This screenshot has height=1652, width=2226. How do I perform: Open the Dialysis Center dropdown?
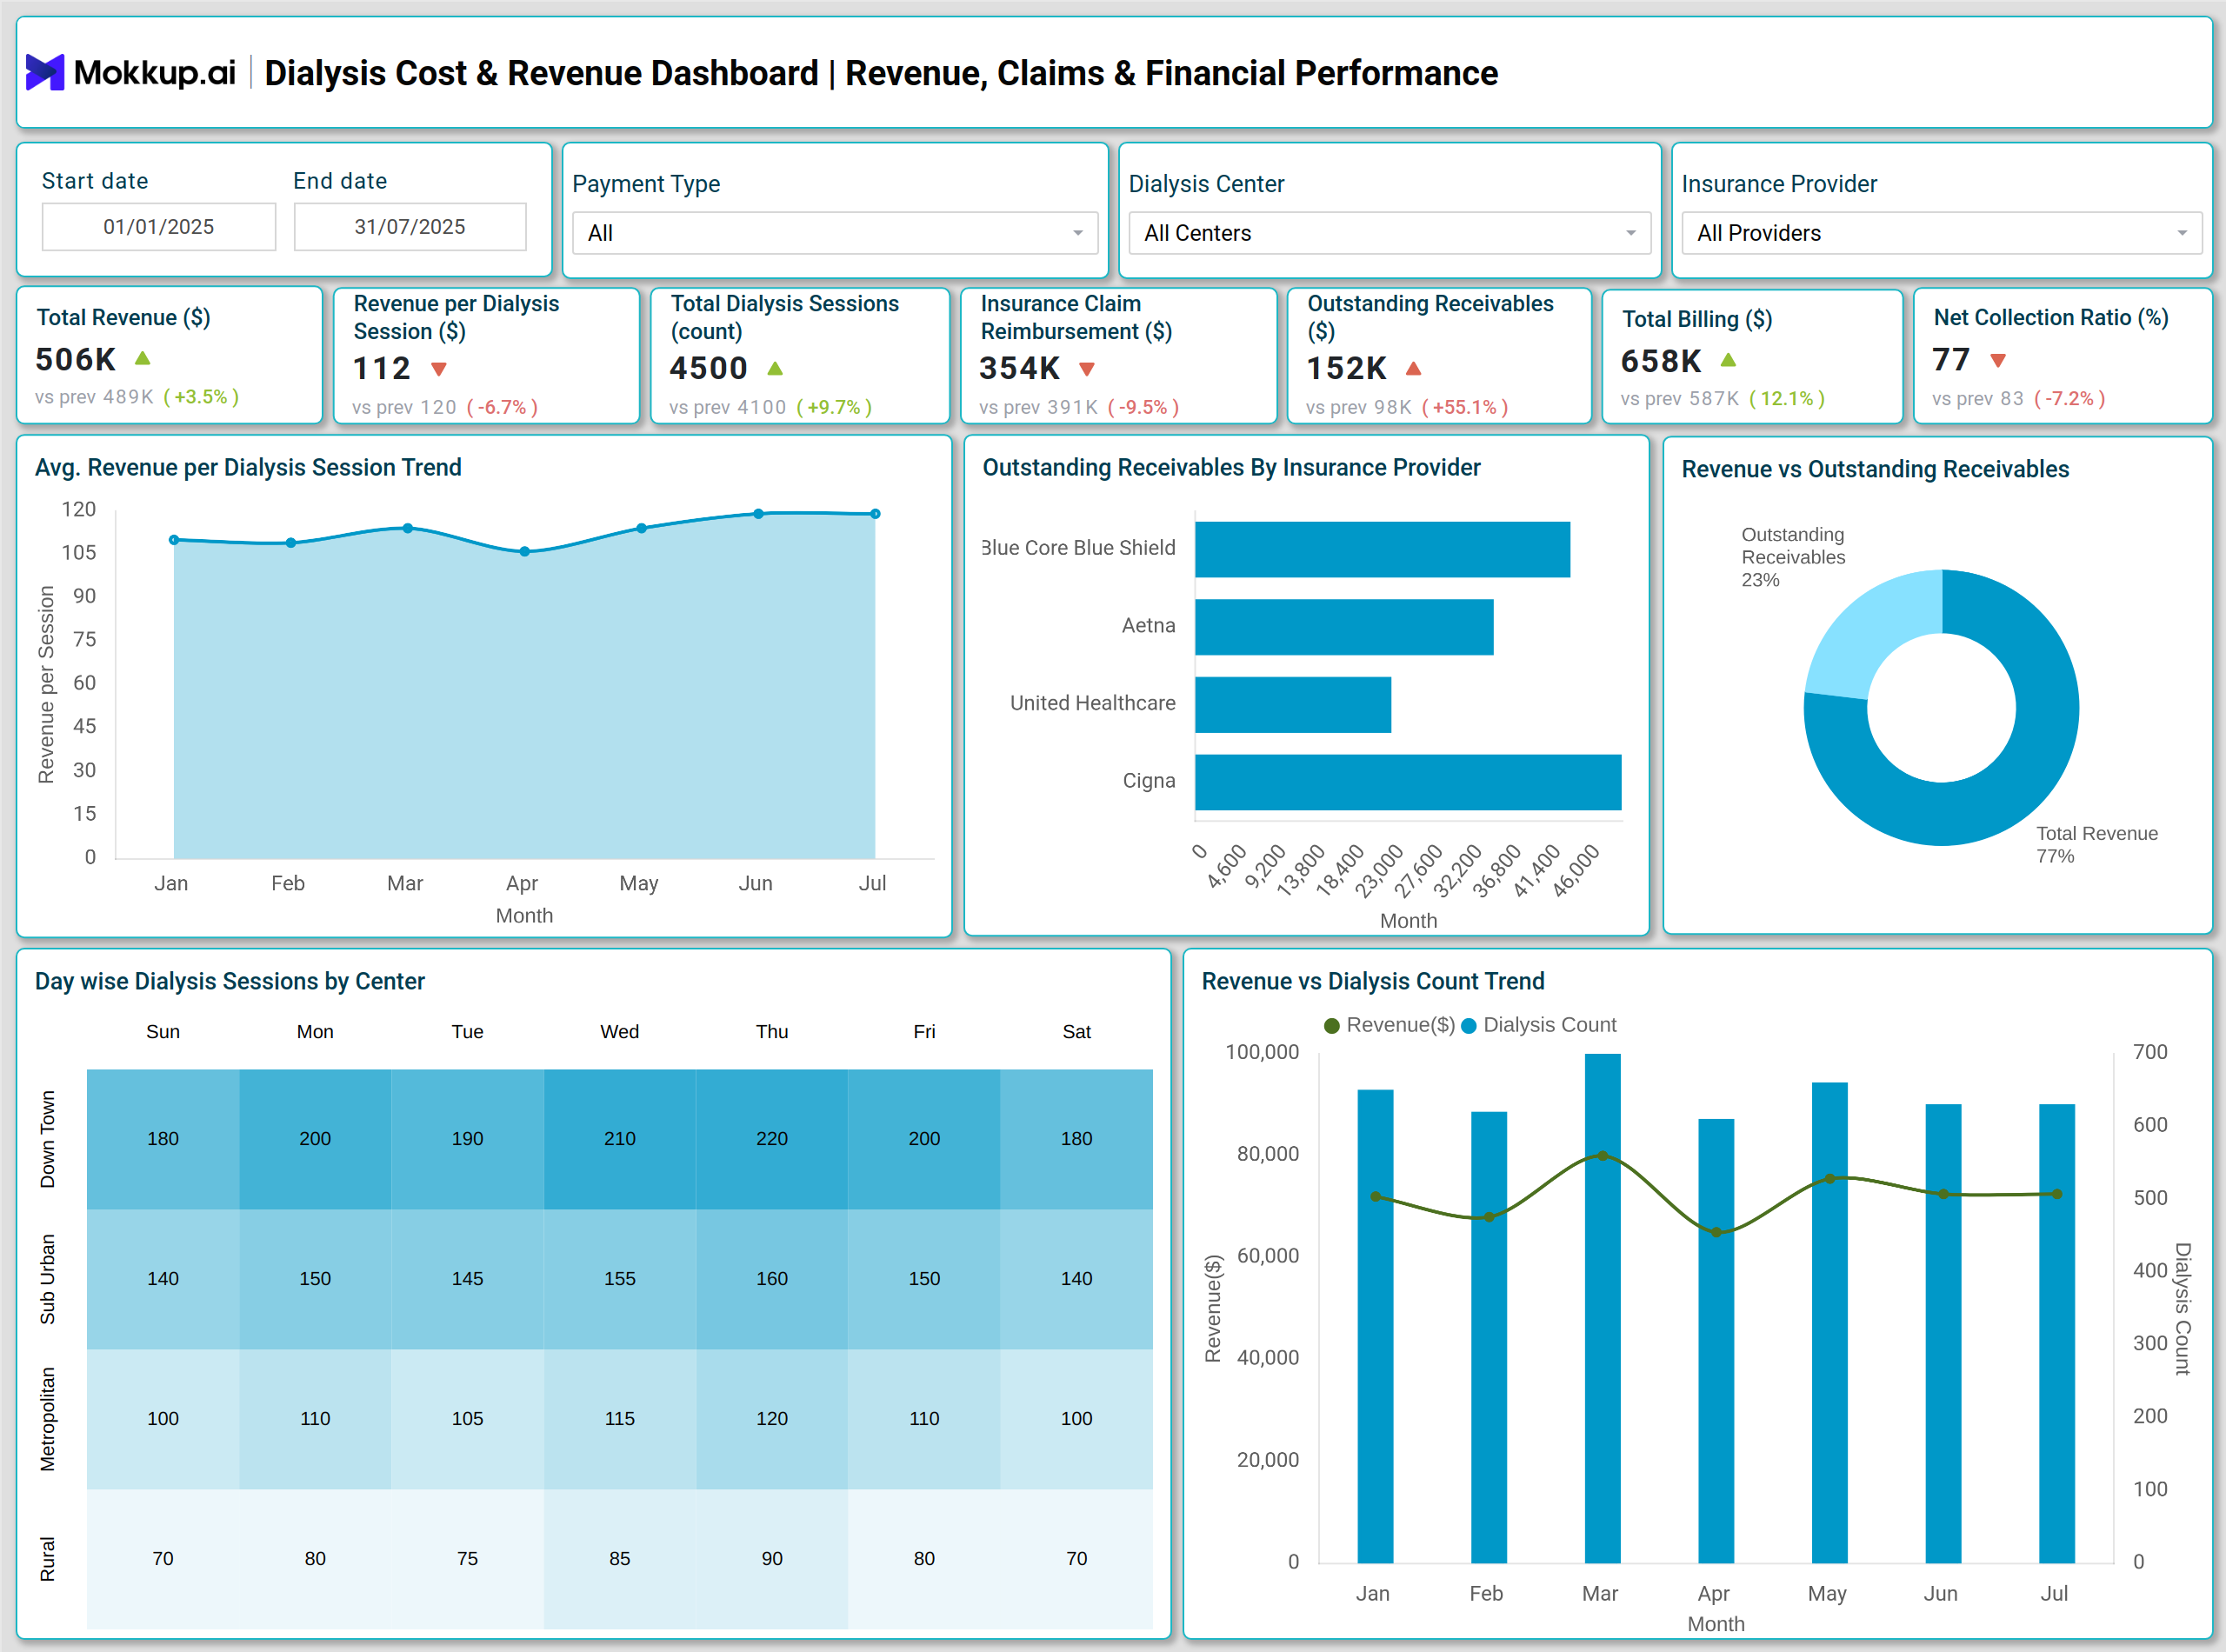[x=1390, y=233]
